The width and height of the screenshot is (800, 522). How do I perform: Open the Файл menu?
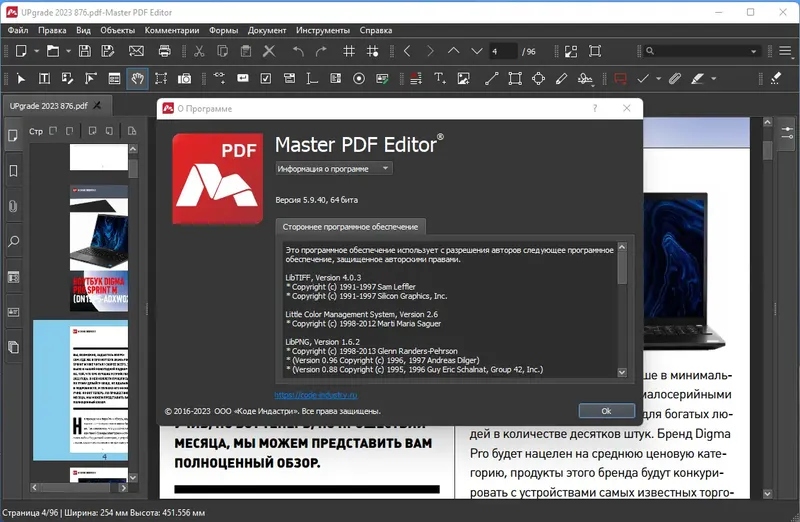[18, 30]
